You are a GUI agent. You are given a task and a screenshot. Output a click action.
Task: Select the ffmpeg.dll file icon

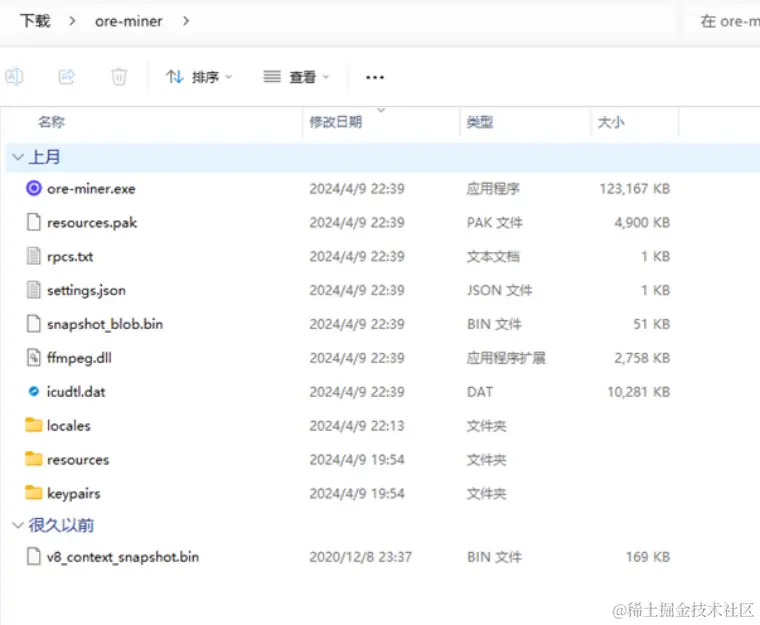33,358
